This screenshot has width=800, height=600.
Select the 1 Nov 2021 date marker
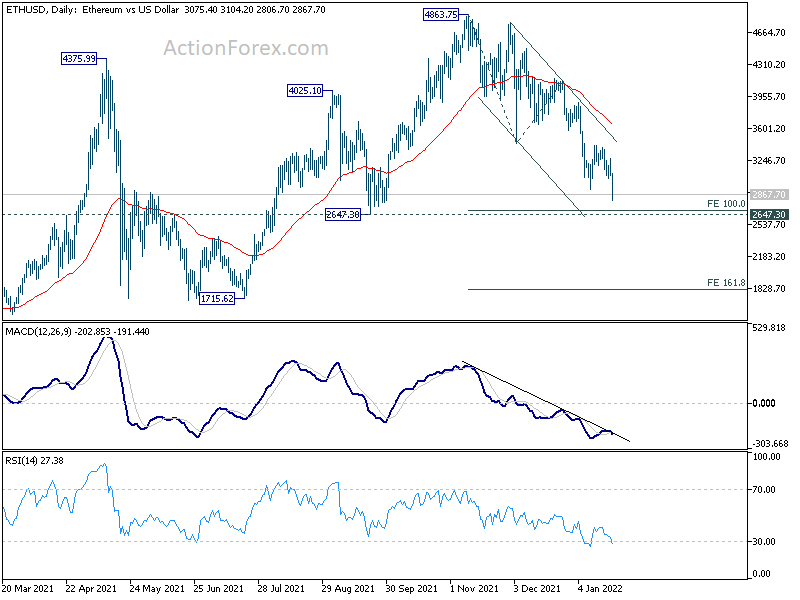coord(474,588)
